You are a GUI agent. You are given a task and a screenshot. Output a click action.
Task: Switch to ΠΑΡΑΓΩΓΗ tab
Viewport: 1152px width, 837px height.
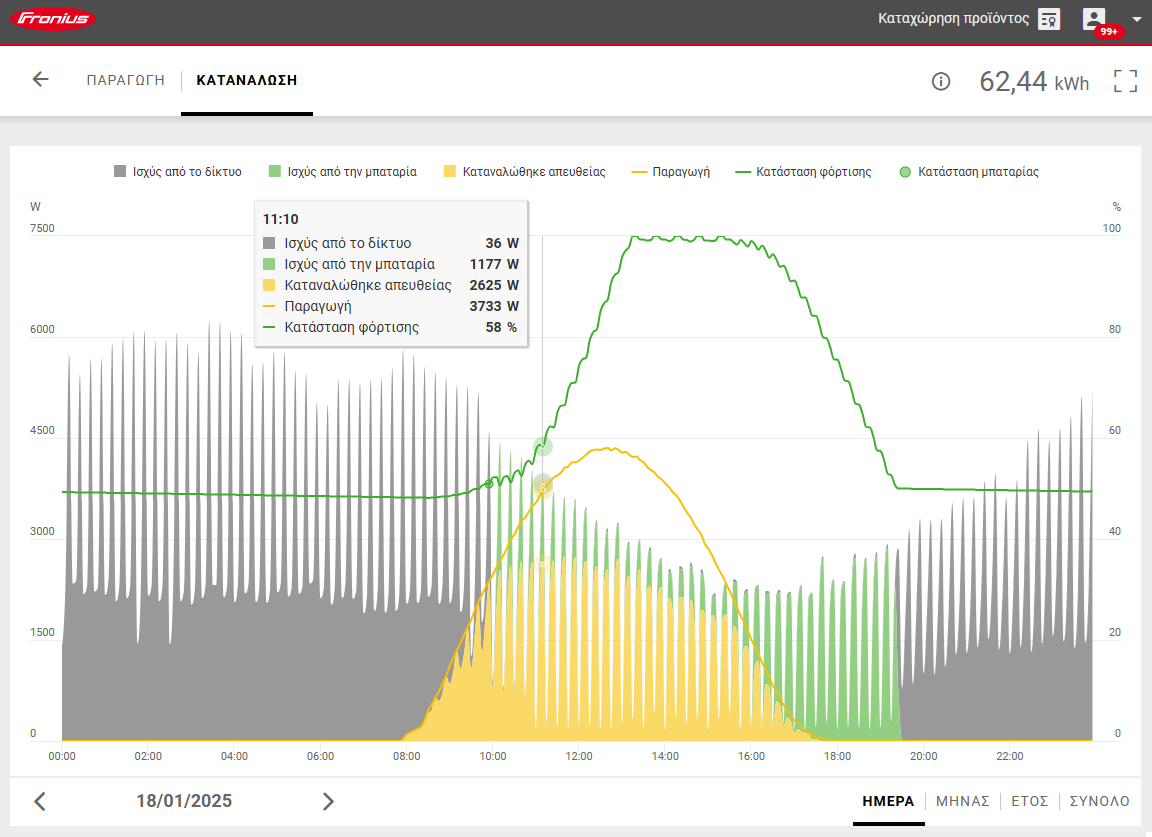pyautogui.click(x=125, y=80)
